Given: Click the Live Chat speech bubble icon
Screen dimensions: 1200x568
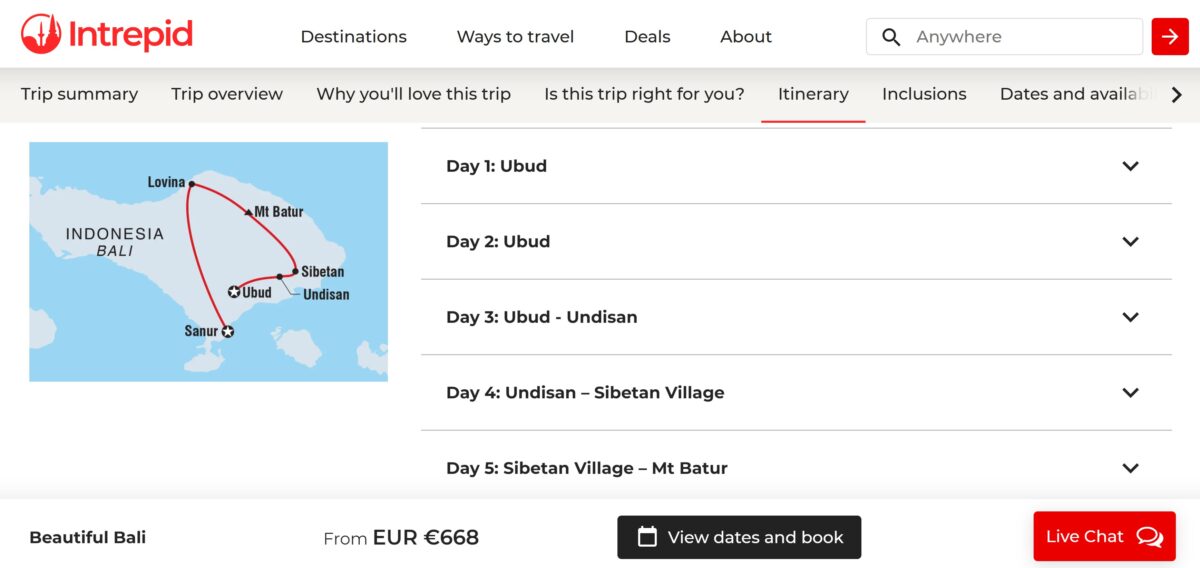Looking at the screenshot, I should point(1149,537).
